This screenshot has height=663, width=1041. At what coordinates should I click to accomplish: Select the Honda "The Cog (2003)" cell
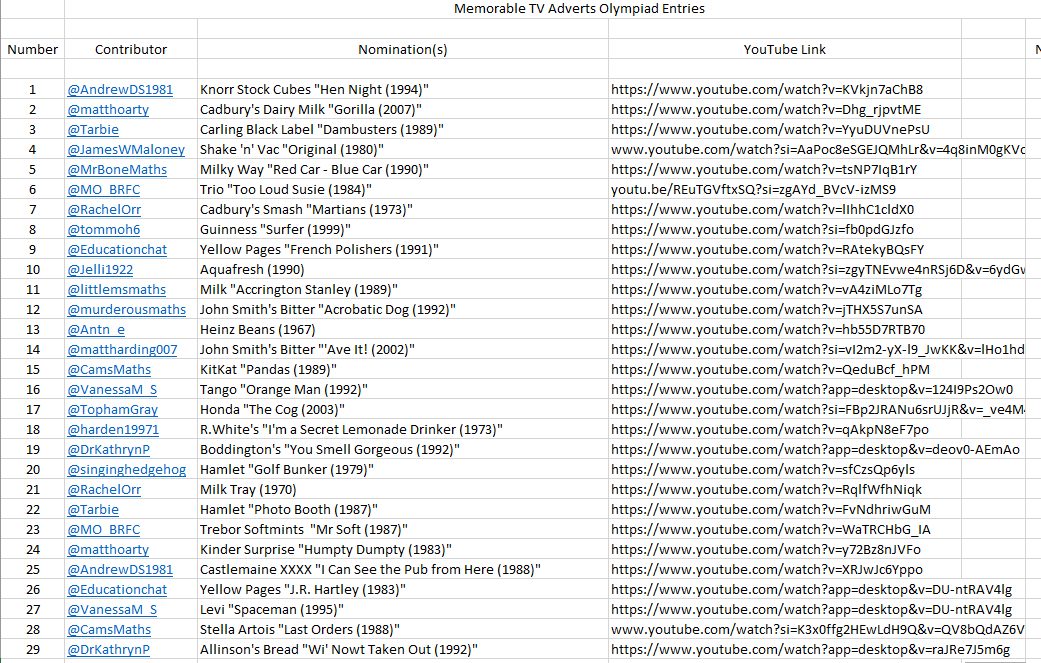click(403, 409)
